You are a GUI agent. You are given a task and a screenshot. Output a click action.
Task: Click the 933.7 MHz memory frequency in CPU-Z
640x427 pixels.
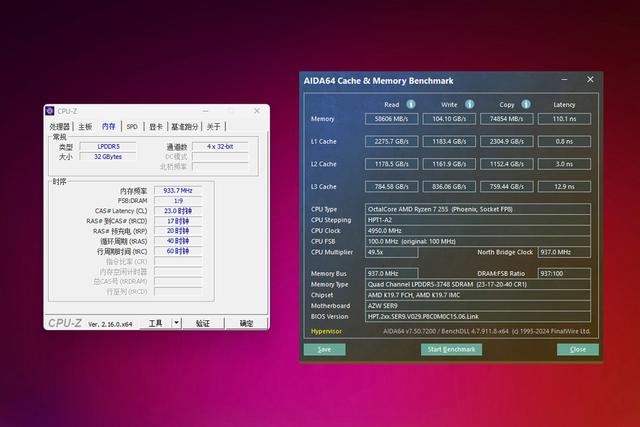pos(178,191)
